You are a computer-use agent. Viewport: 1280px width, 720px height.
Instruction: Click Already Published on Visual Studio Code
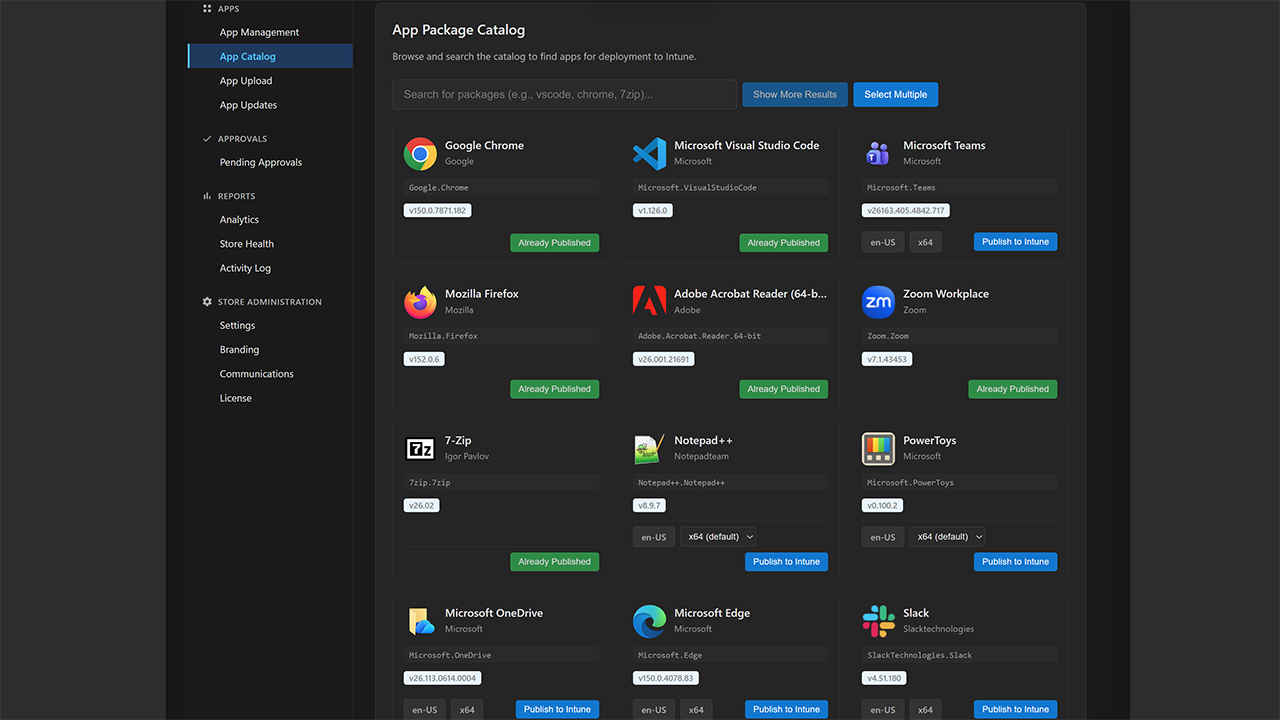tap(783, 242)
